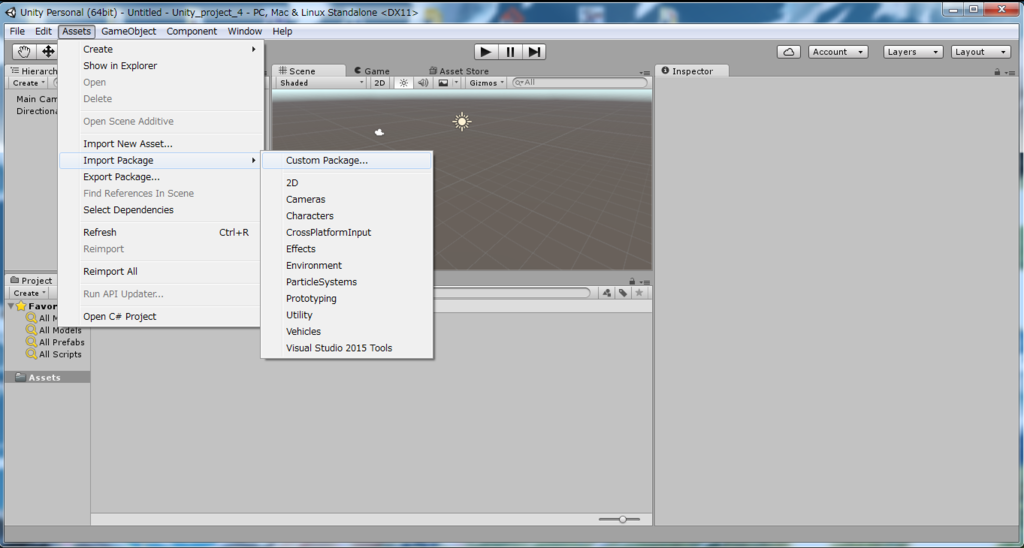Select the Move tool
The image size is (1024, 548).
[48, 52]
